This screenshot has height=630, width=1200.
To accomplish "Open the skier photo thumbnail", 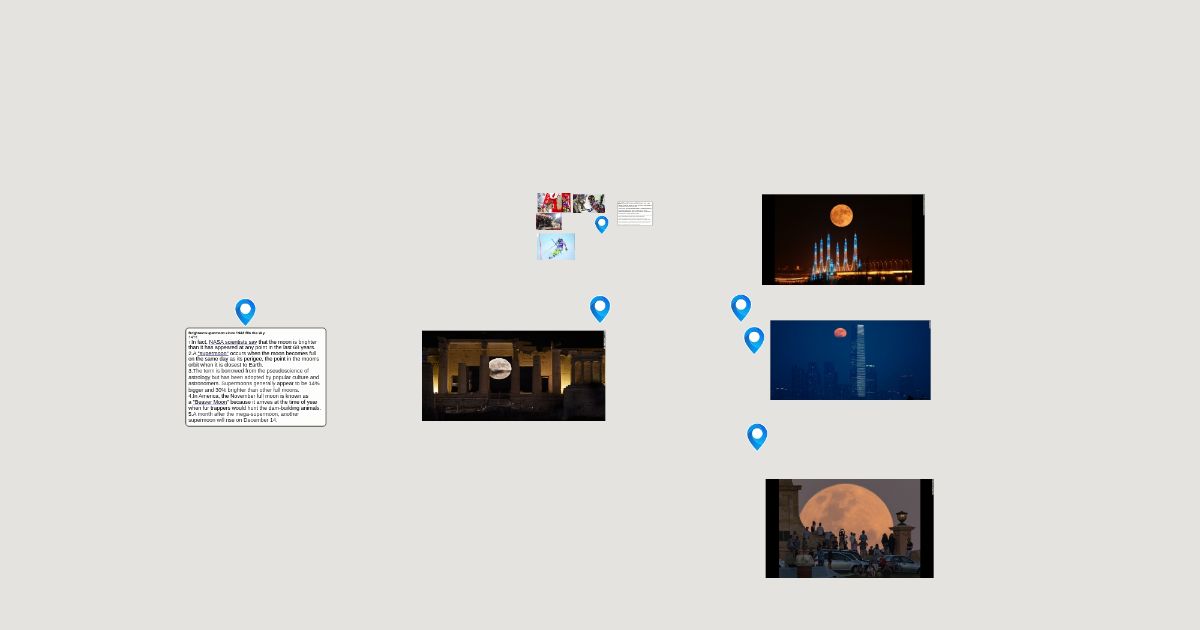I will pyautogui.click(x=556, y=247).
